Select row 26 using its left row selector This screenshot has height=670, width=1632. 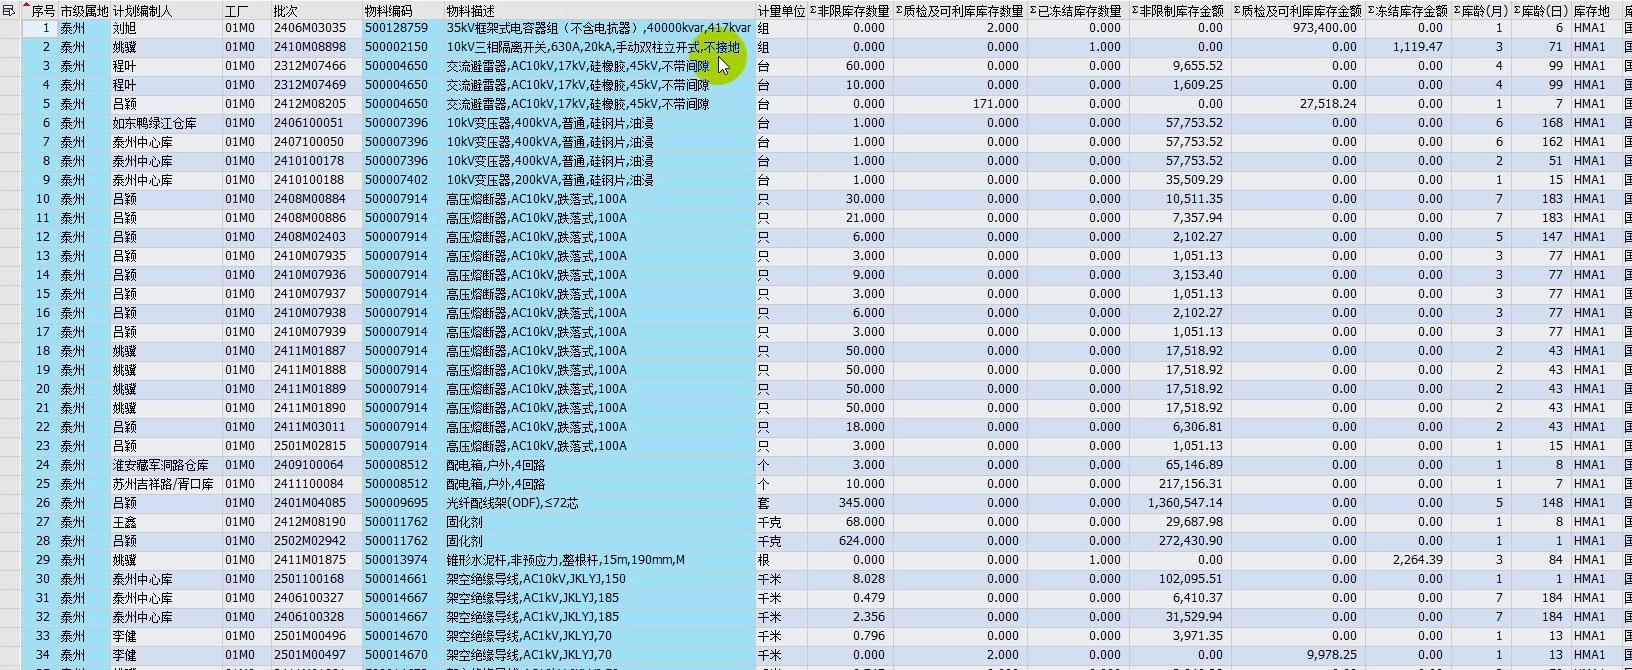[10, 503]
